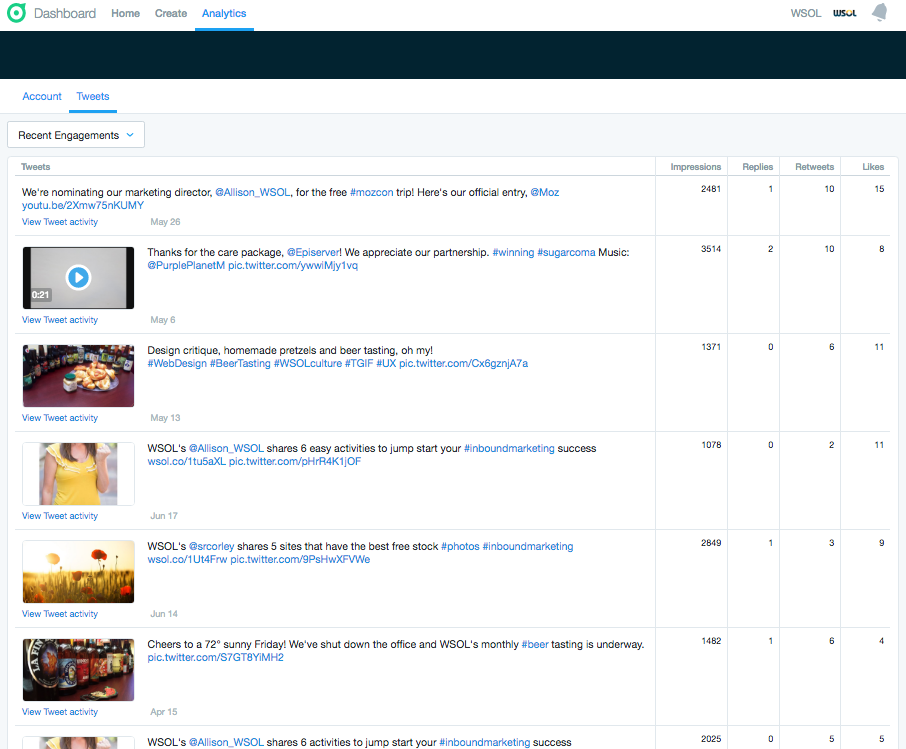Open the pretzels and beer photo thumbnail
Image resolution: width=906 pixels, height=749 pixels.
point(78,376)
